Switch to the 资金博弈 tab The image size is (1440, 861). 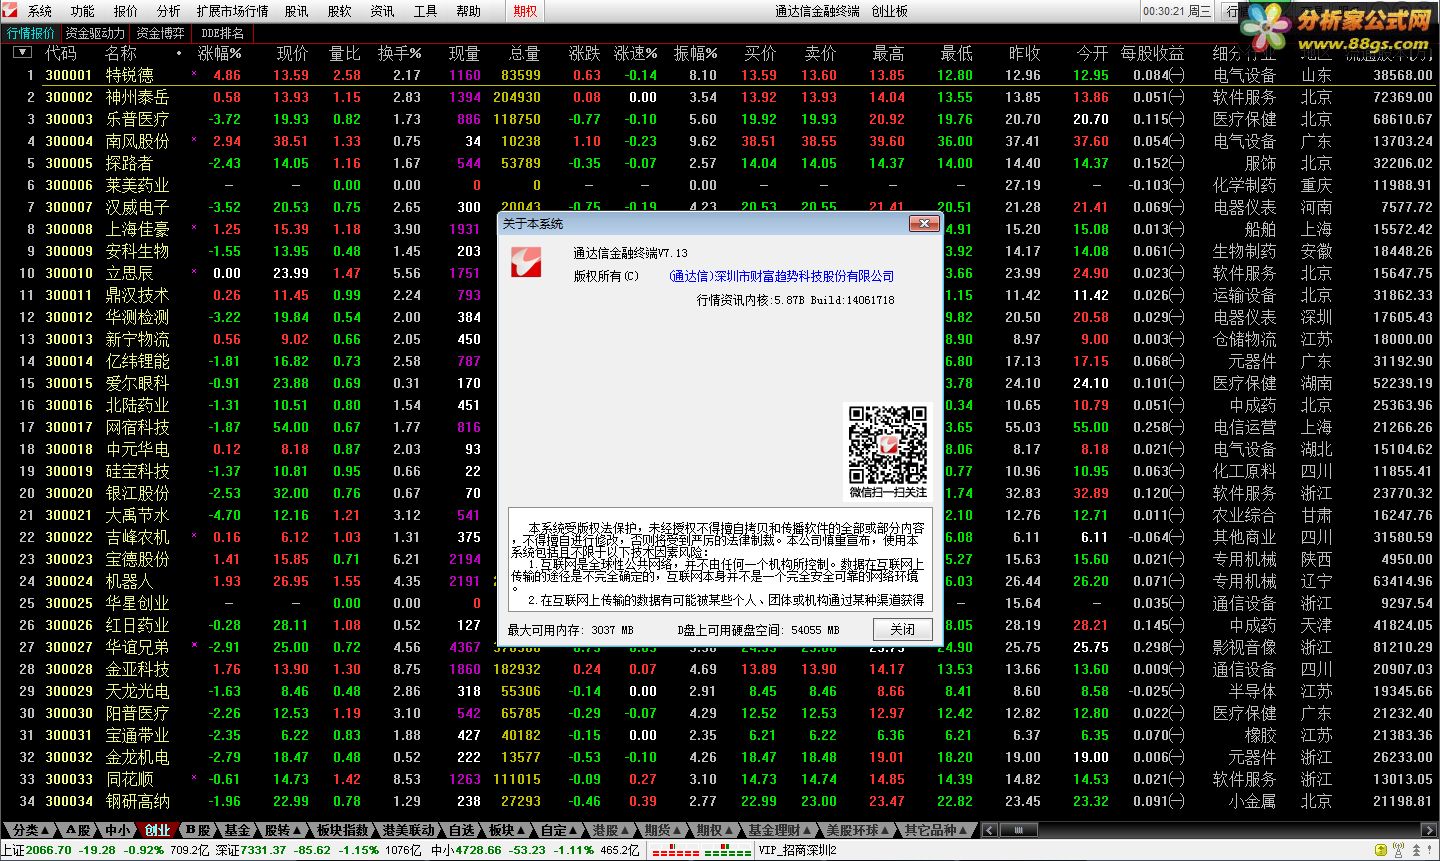(x=160, y=33)
